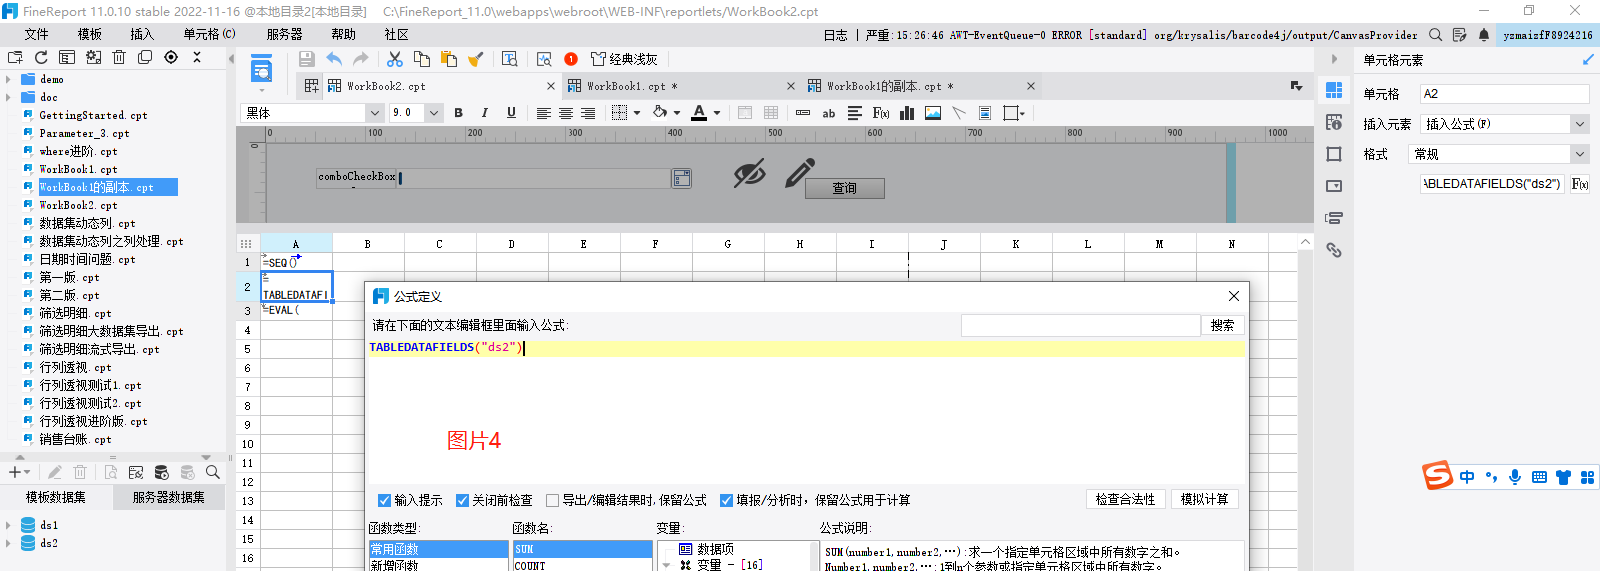Image resolution: width=1600 pixels, height=571 pixels.
Task: Check the 导出/编辑结果时,保留公式 checkbox
Action: tap(553, 500)
